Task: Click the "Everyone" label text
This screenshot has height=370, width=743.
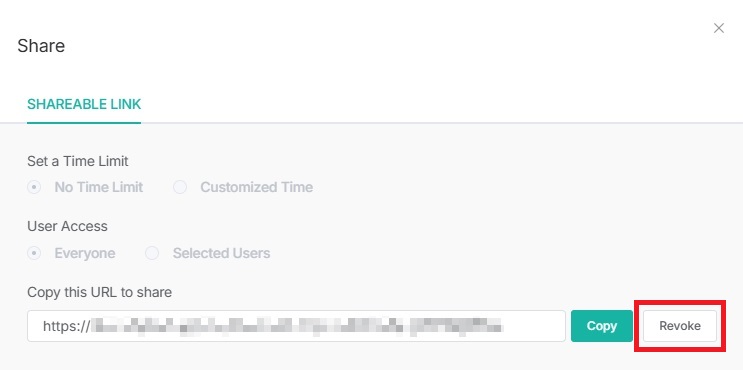Action: tap(85, 253)
